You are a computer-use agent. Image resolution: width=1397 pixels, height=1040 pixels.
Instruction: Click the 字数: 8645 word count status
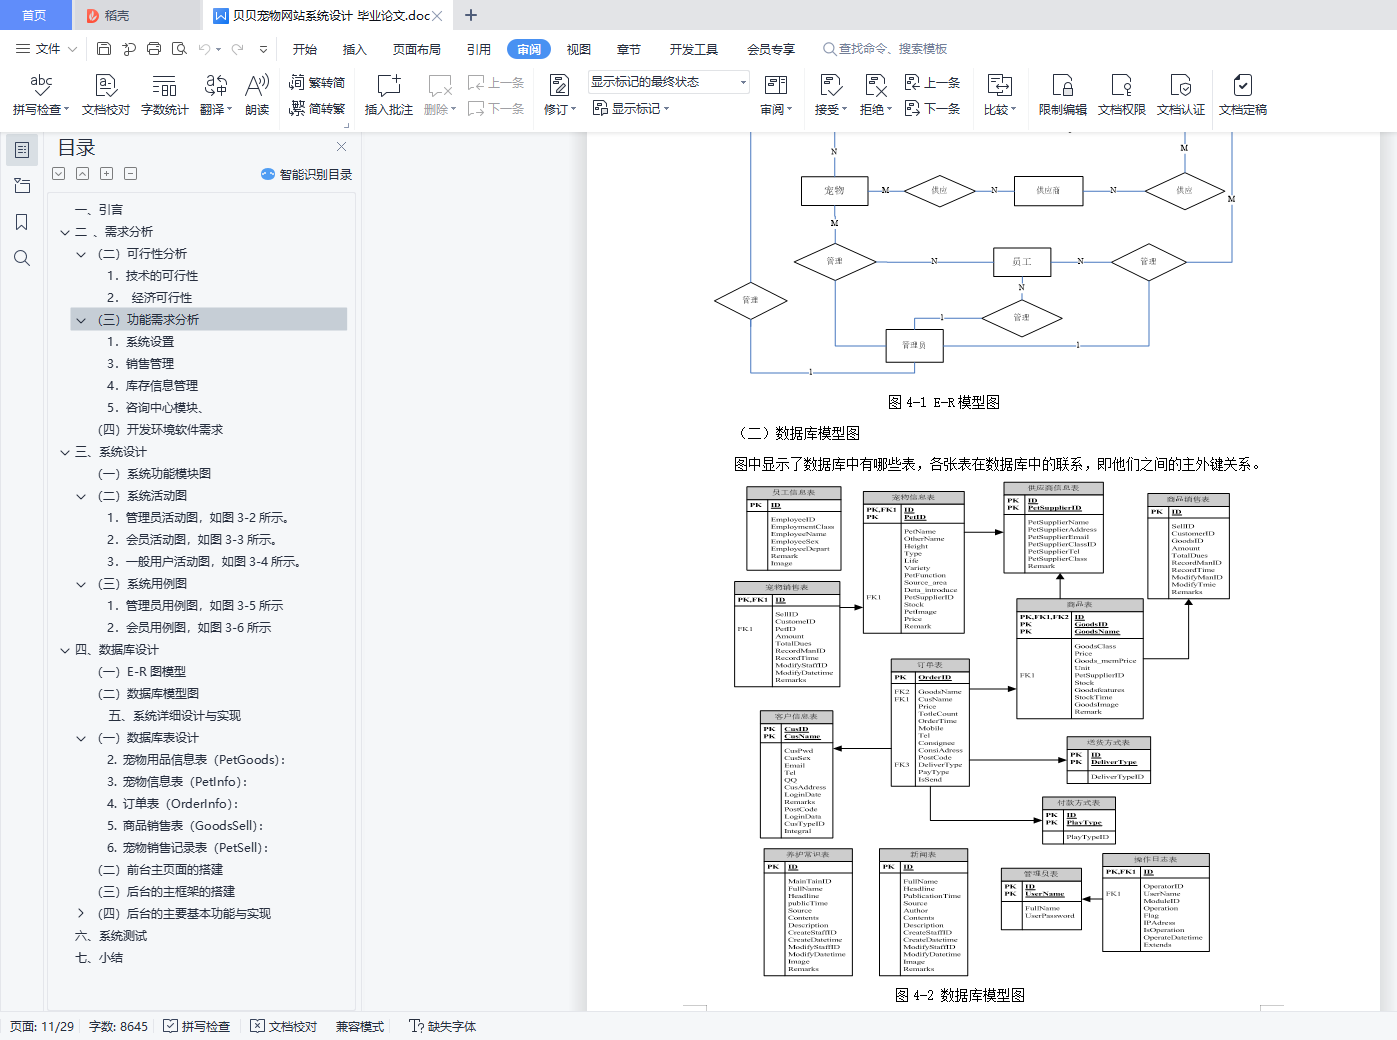(x=118, y=1026)
